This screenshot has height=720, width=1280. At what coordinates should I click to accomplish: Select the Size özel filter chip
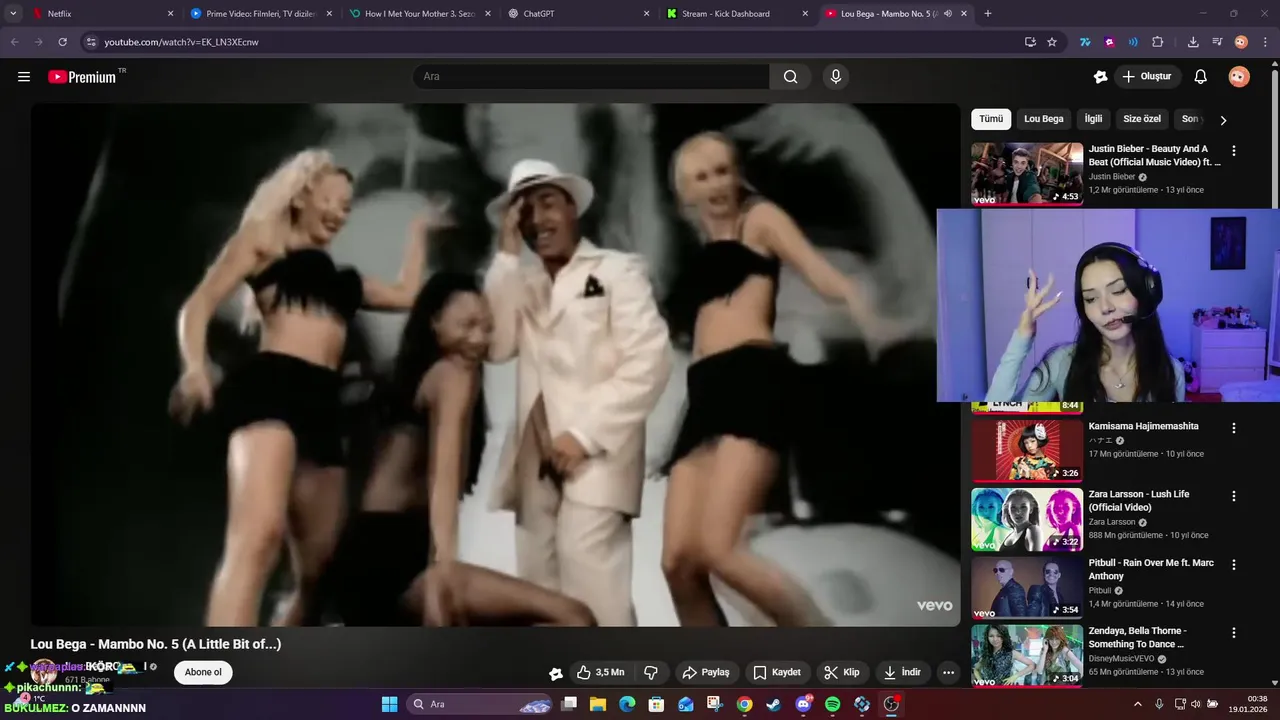coord(1142,119)
